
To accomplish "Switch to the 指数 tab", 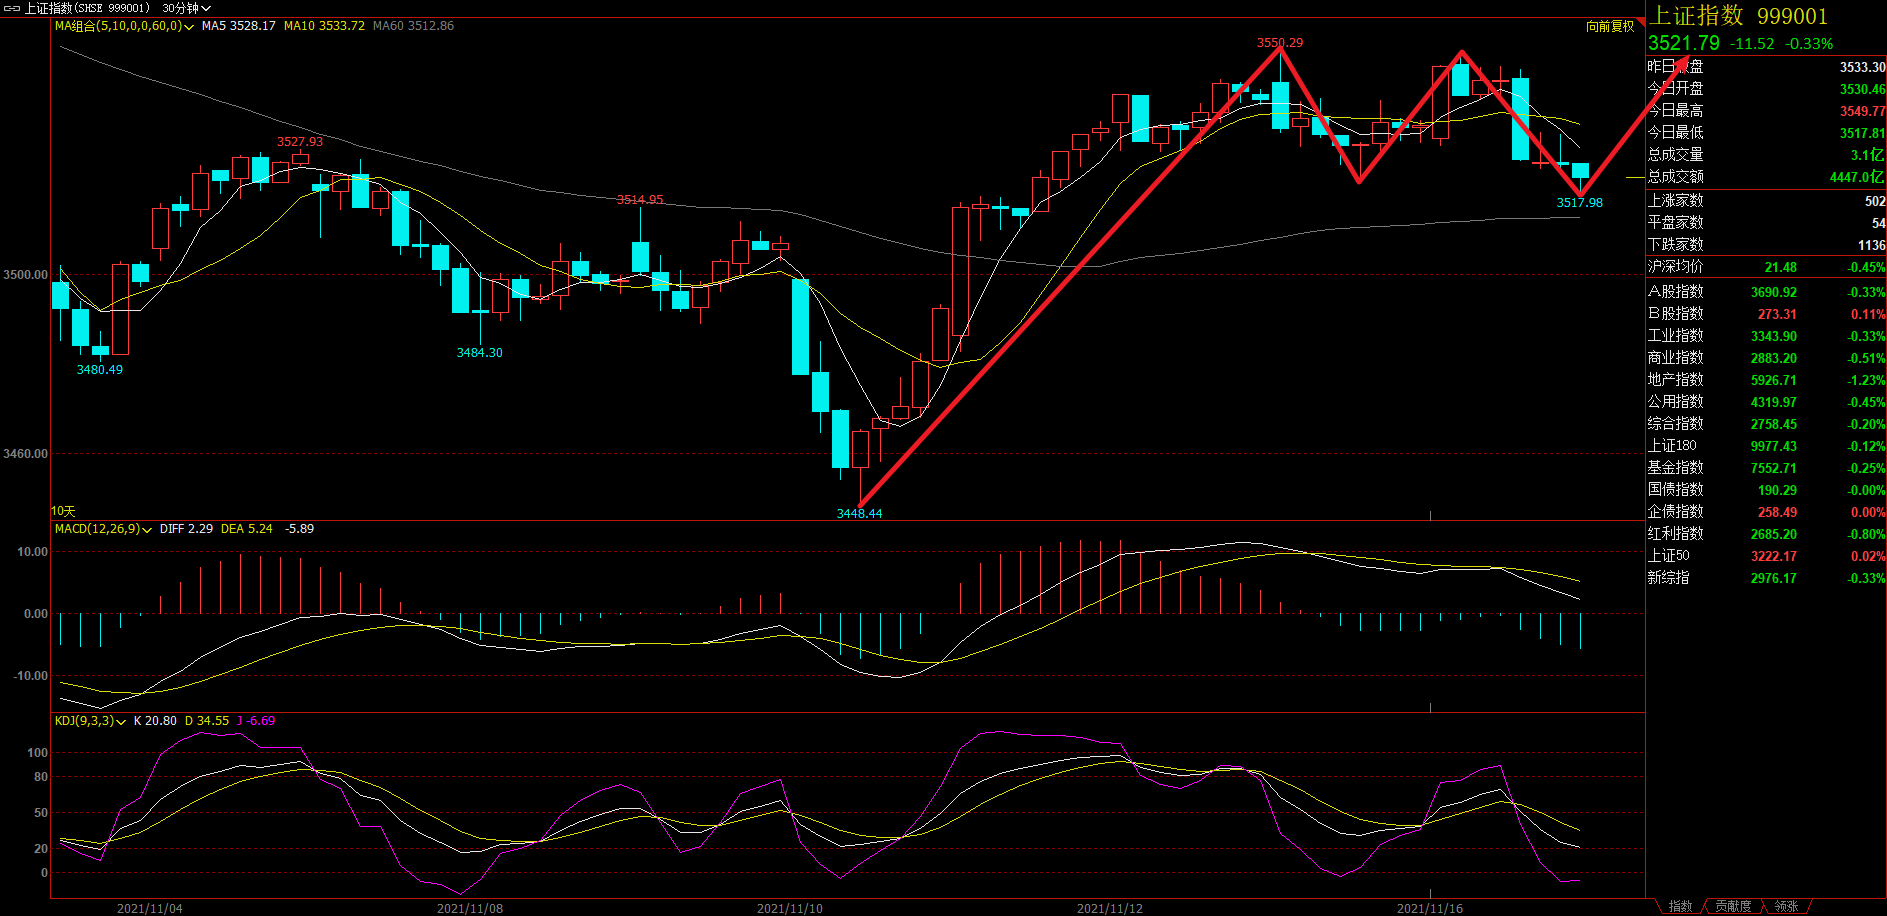I will pos(1680,906).
